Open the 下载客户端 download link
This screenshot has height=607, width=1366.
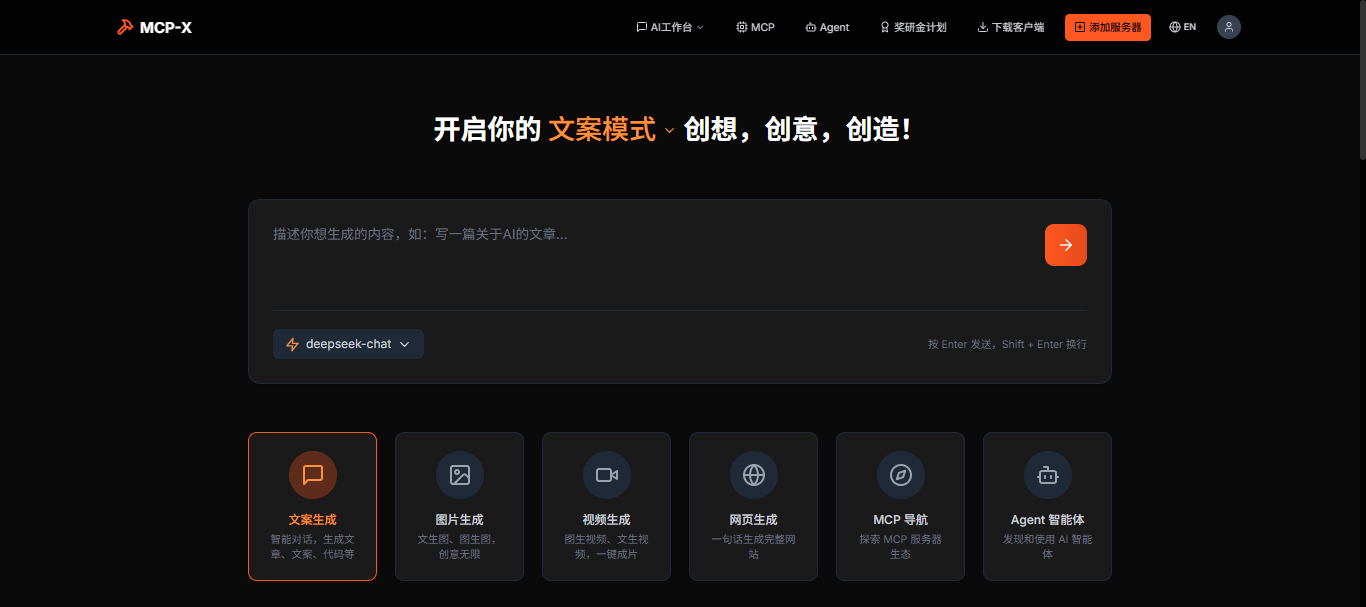click(x=1010, y=27)
